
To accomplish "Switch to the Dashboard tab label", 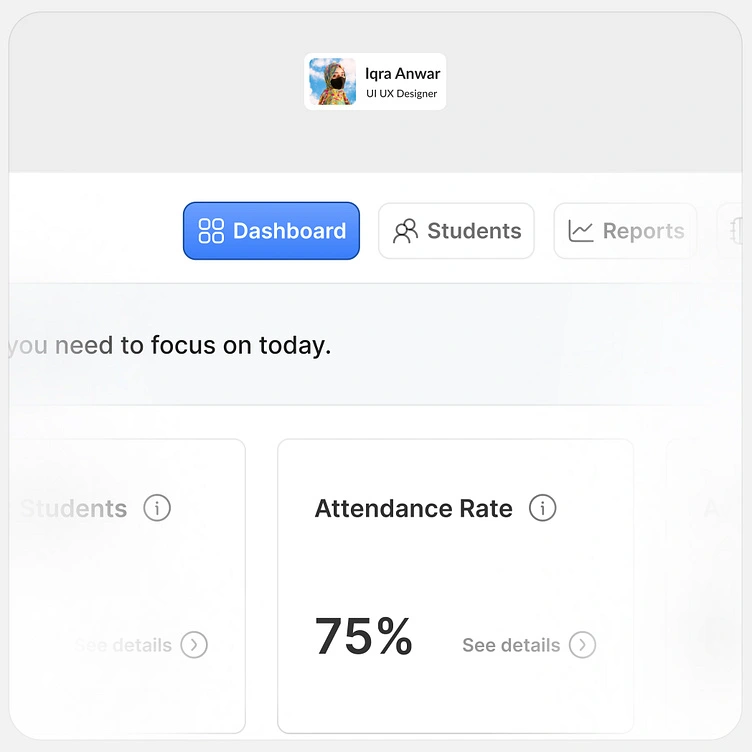I will tap(289, 231).
